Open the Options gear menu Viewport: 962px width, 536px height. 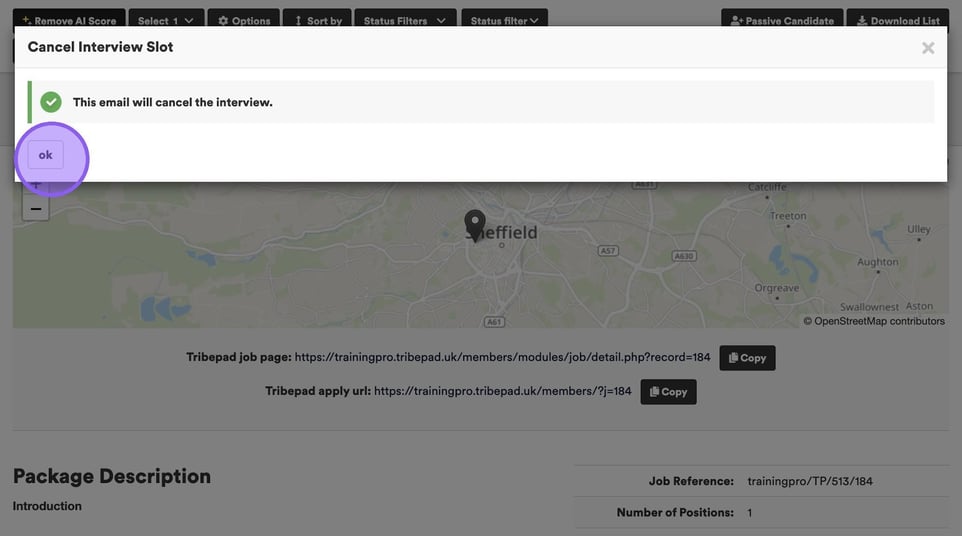(244, 20)
